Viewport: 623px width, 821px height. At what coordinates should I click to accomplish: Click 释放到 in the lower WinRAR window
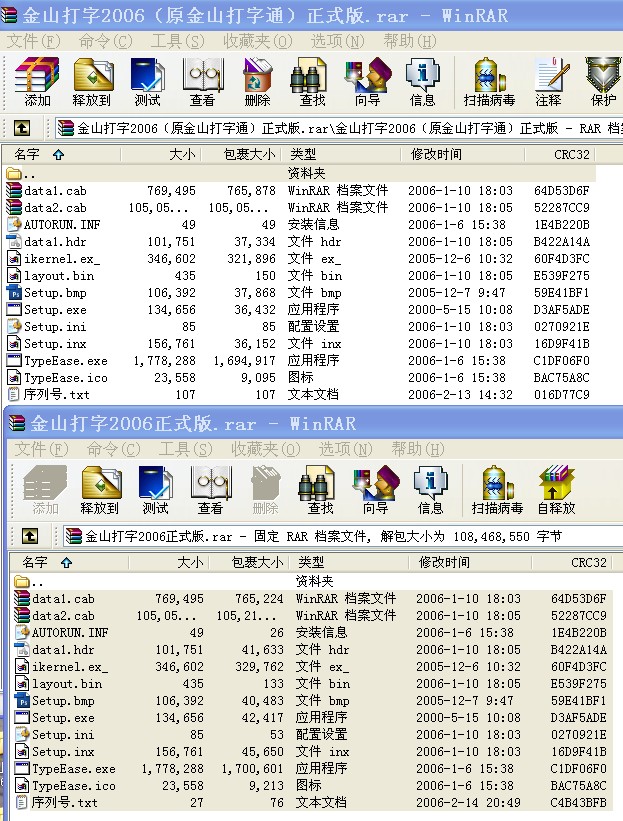click(x=100, y=490)
